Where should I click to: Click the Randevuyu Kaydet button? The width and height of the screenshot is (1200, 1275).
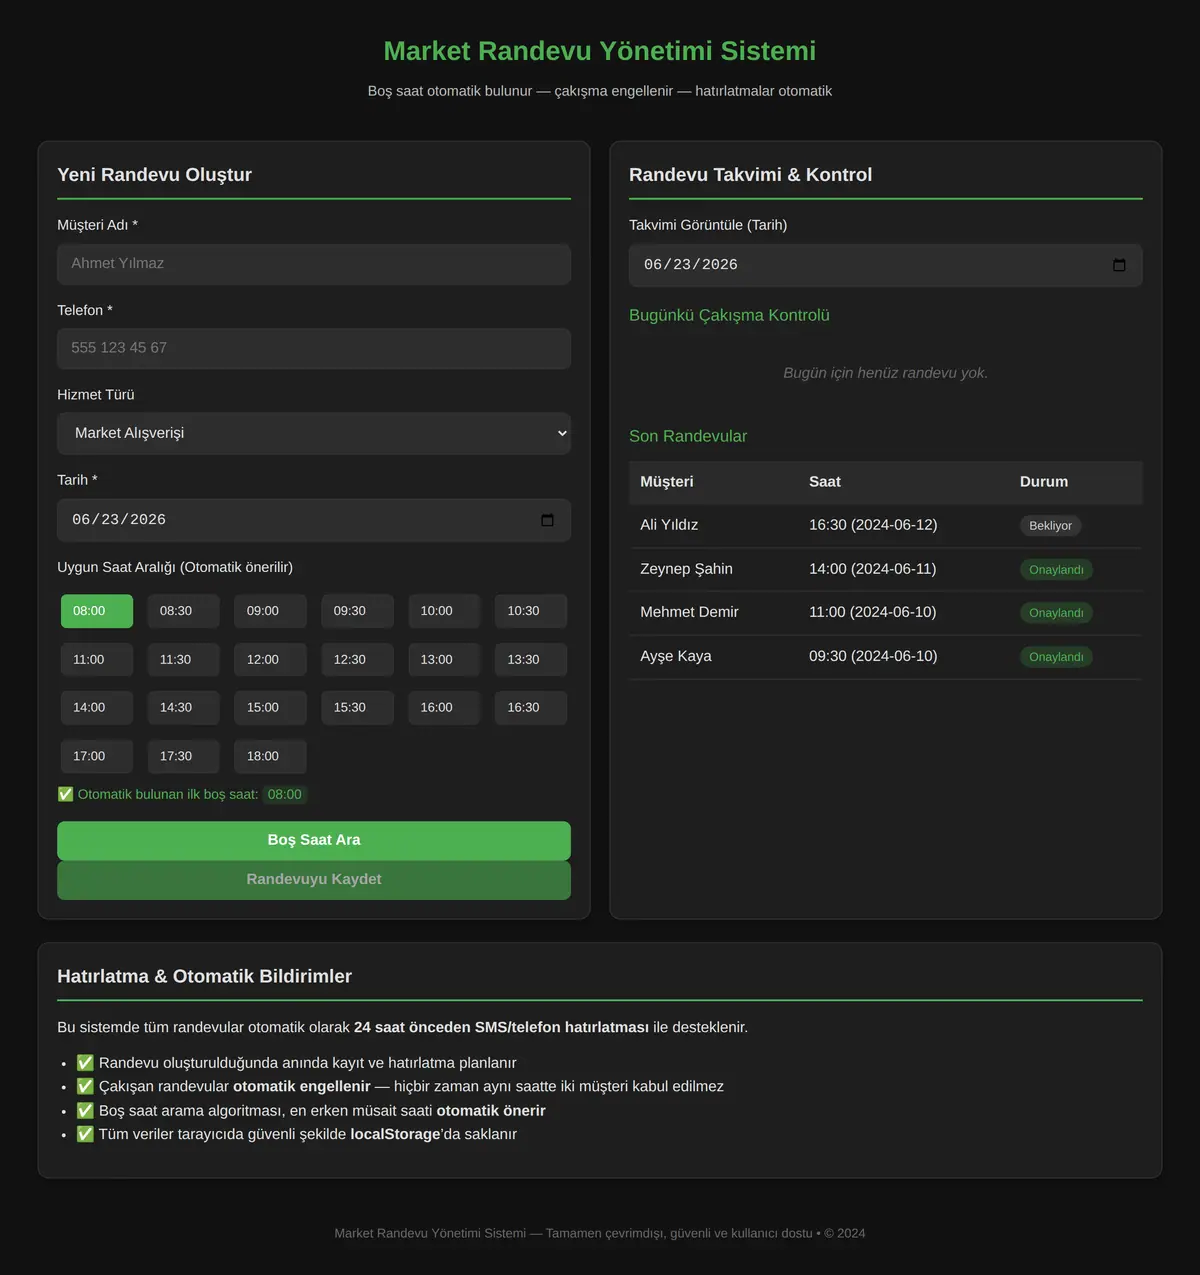point(314,880)
